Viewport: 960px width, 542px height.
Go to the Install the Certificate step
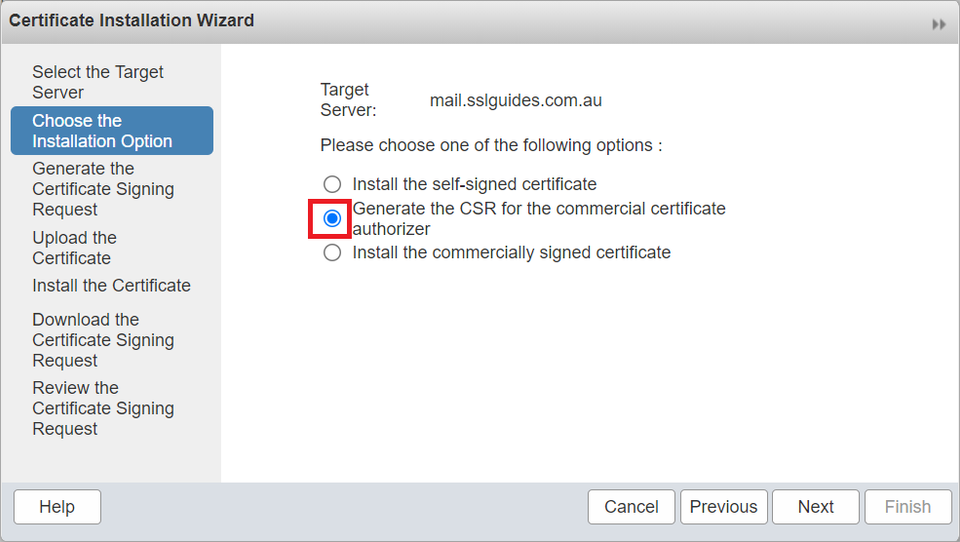111,286
